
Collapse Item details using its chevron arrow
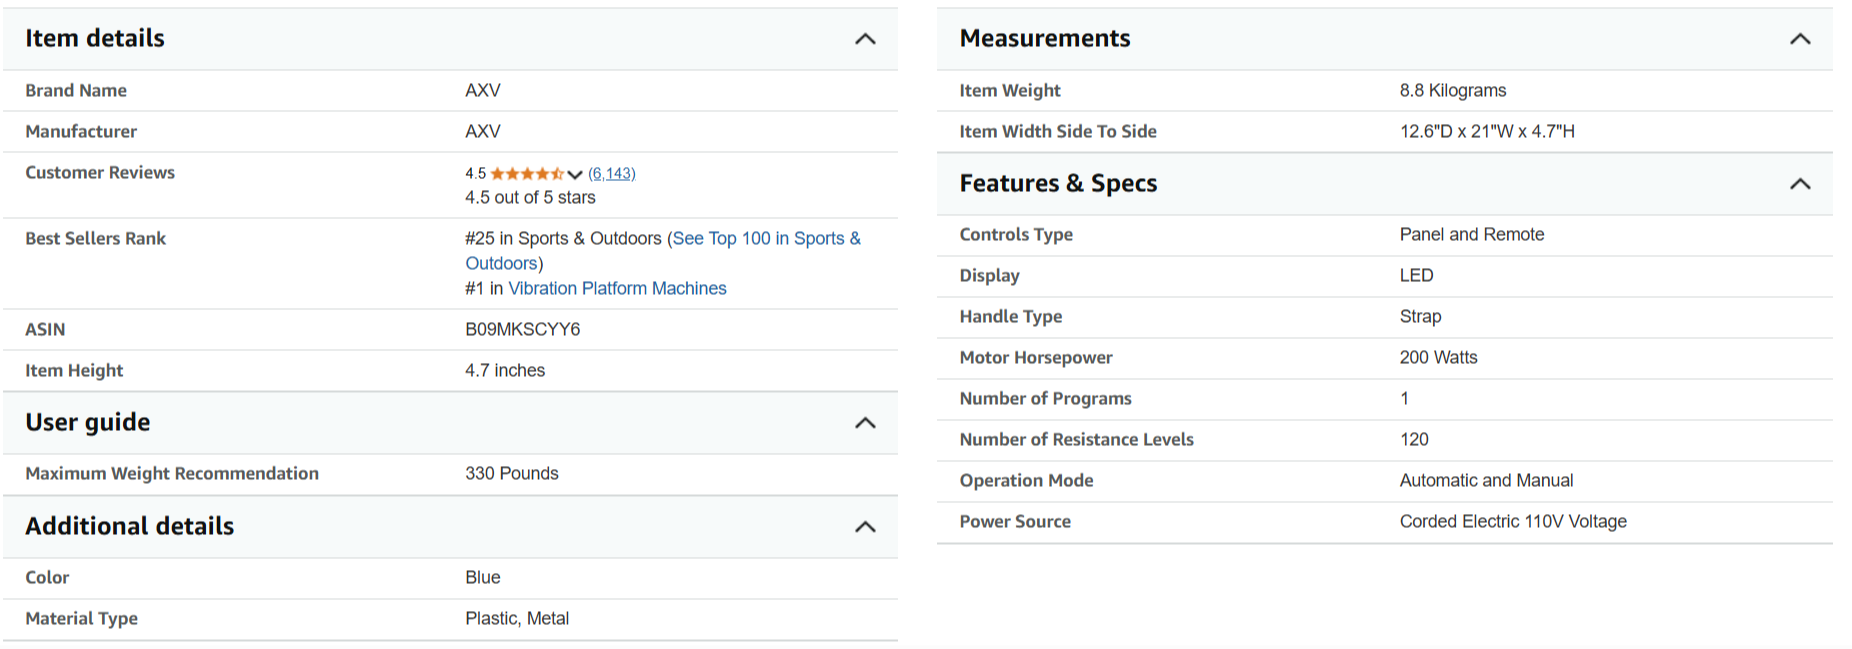(x=865, y=39)
